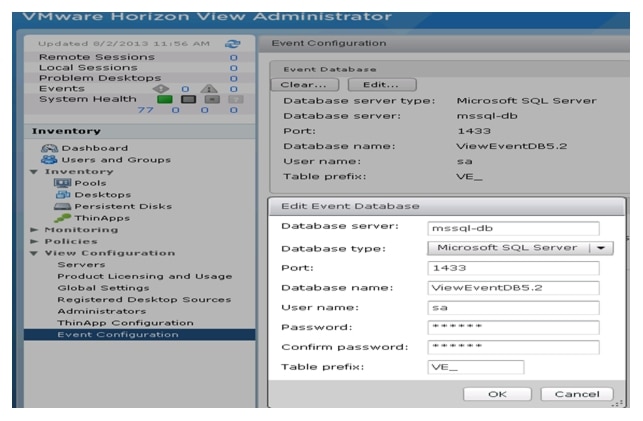Confirm the dialog with OK
Screen dimensions: 643x421
[x=497, y=394]
